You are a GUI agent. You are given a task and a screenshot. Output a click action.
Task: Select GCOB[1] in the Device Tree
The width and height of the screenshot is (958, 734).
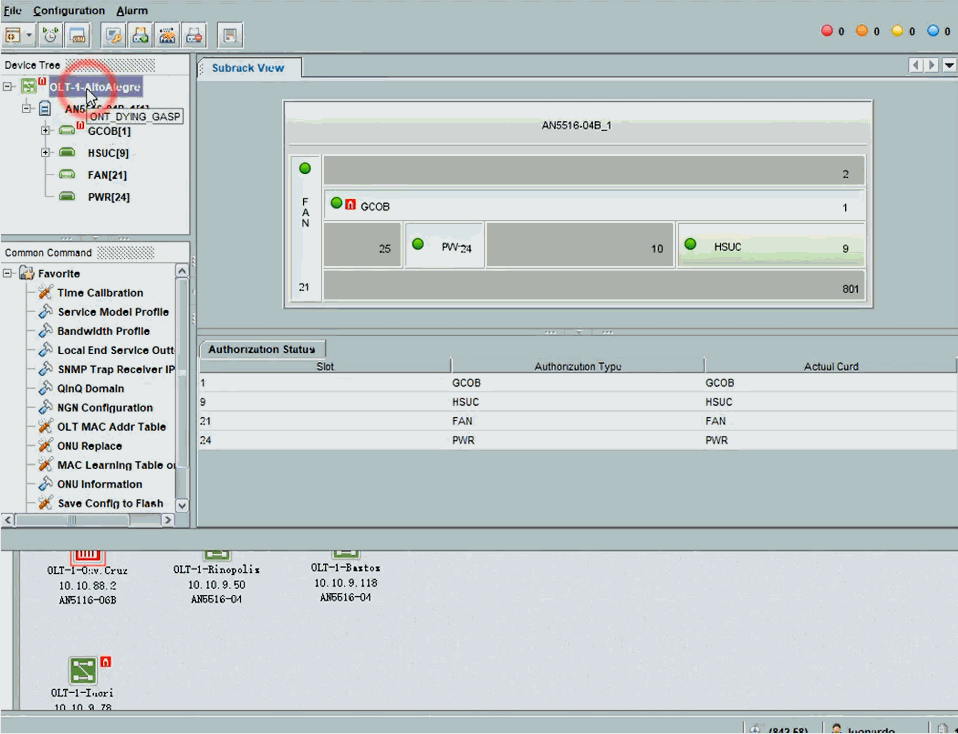(x=109, y=131)
